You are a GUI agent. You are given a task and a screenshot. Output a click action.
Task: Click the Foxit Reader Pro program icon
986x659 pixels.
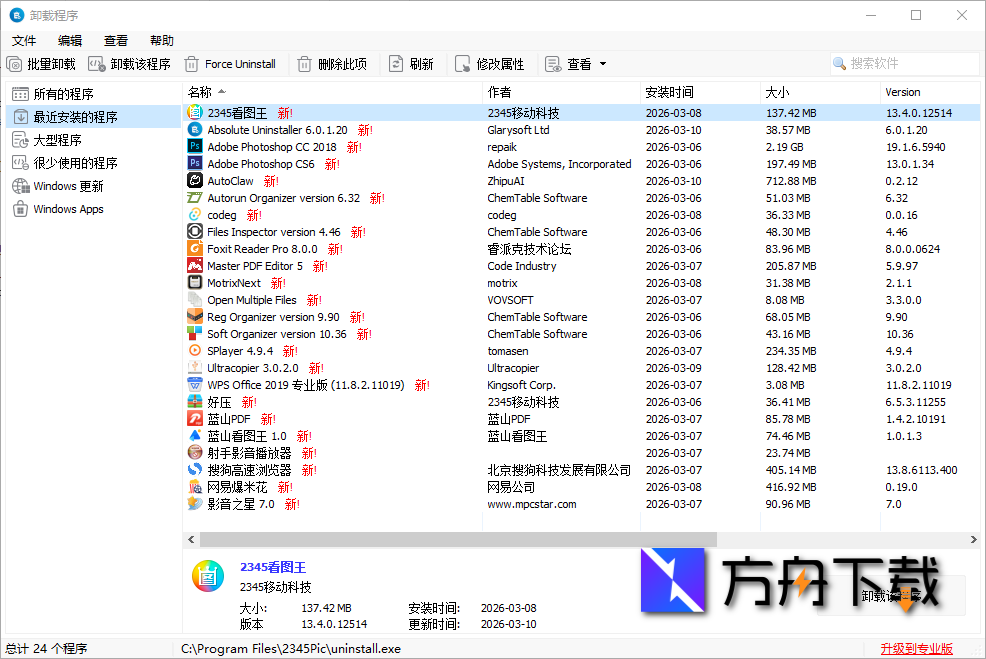[194, 249]
